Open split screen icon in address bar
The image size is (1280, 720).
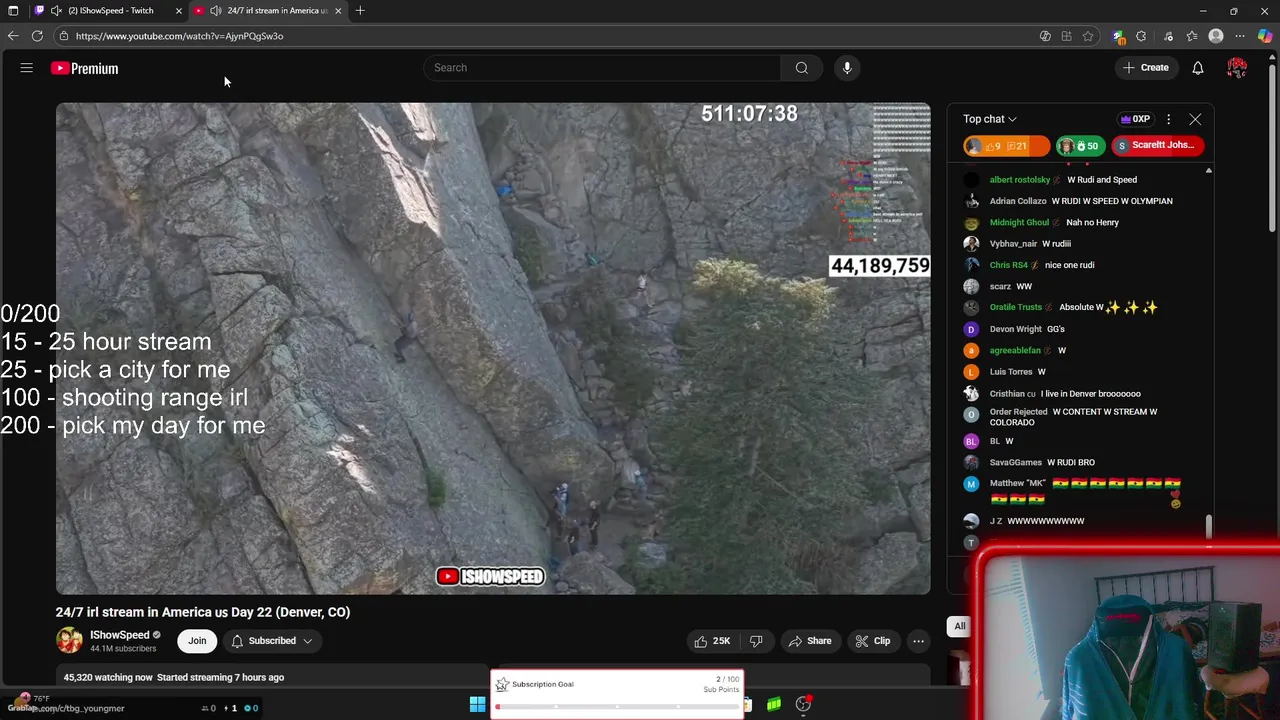pyautogui.click(x=1066, y=36)
